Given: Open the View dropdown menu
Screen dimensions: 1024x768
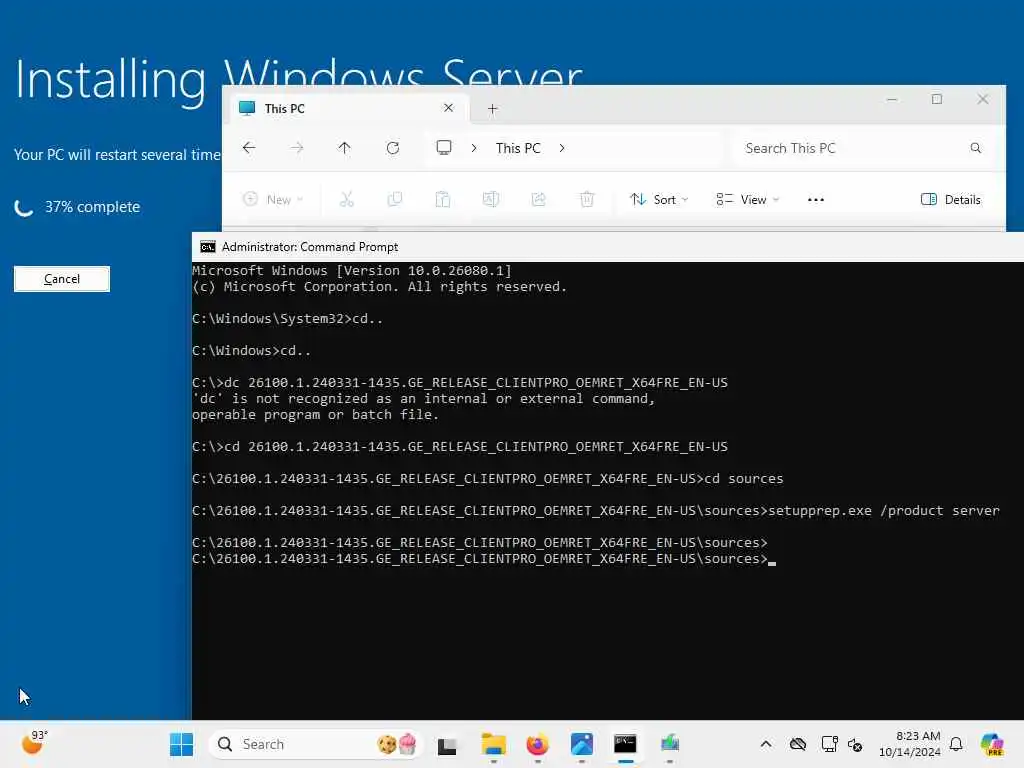Looking at the screenshot, I should coord(748,199).
